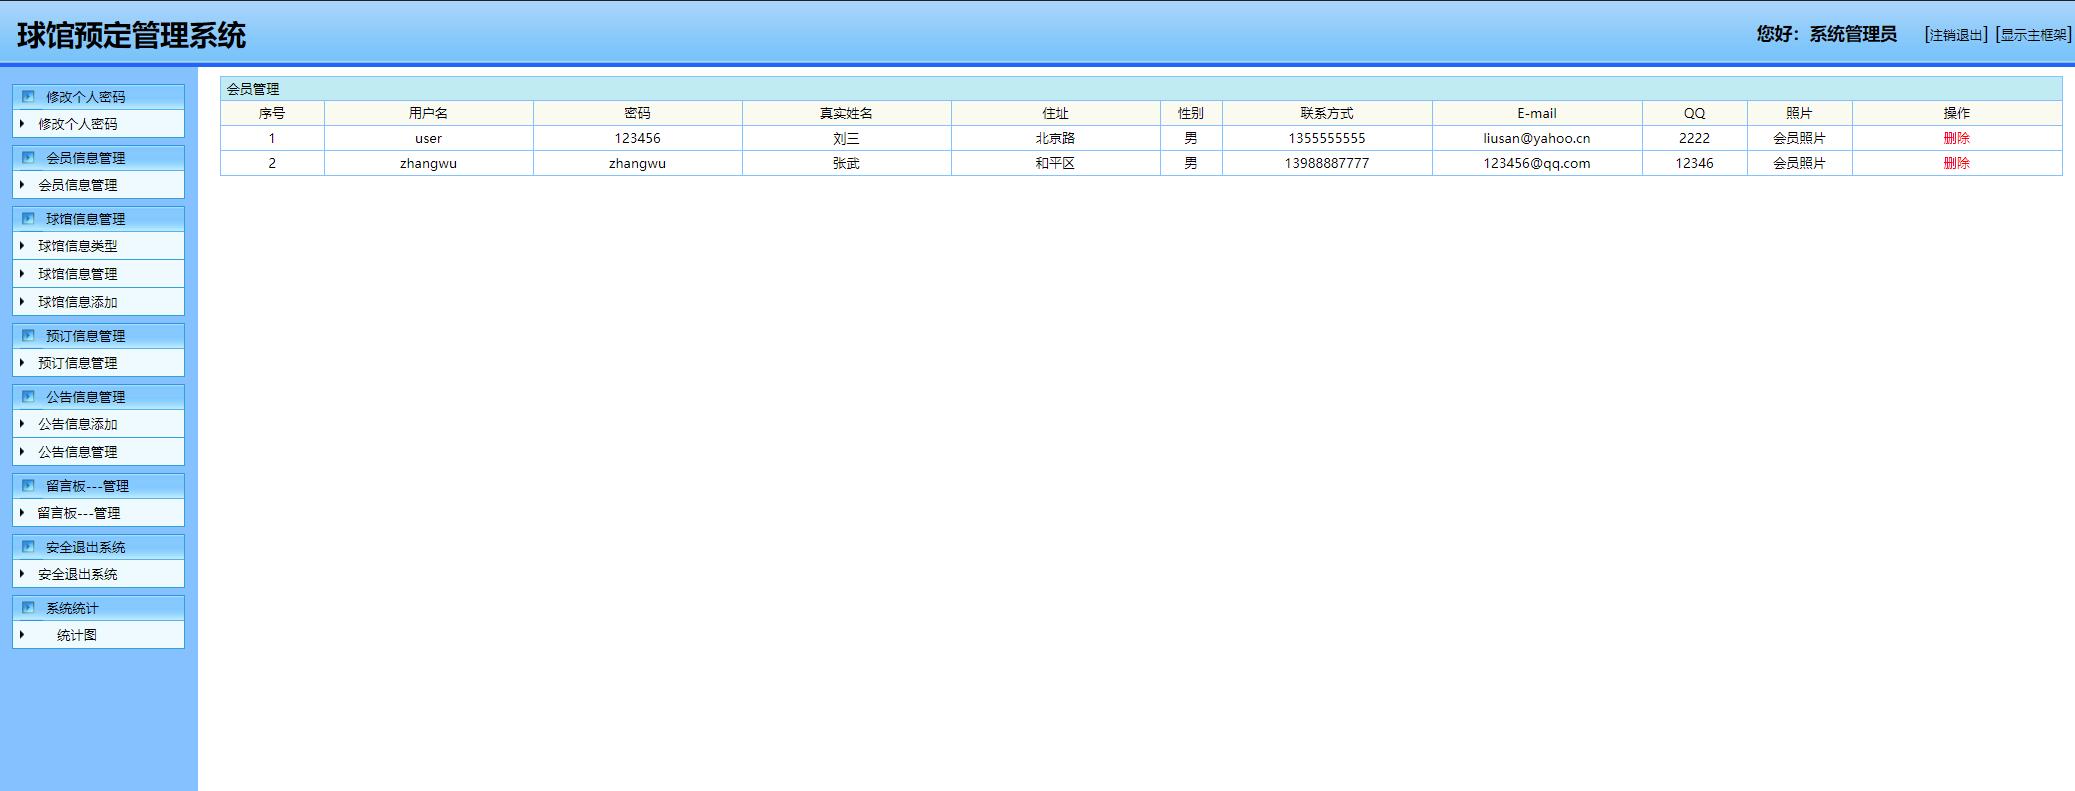The height and width of the screenshot is (791, 2075).
Task: Open the 统计图 menu item
Action: click(77, 635)
